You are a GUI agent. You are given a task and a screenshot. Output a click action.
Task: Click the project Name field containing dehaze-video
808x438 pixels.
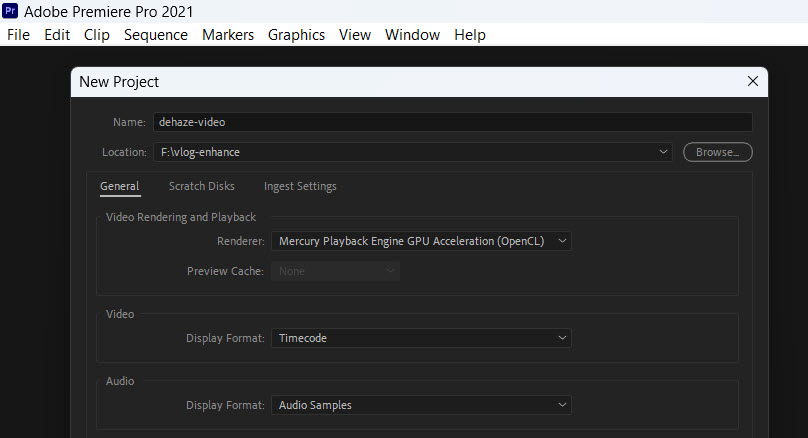click(453, 122)
